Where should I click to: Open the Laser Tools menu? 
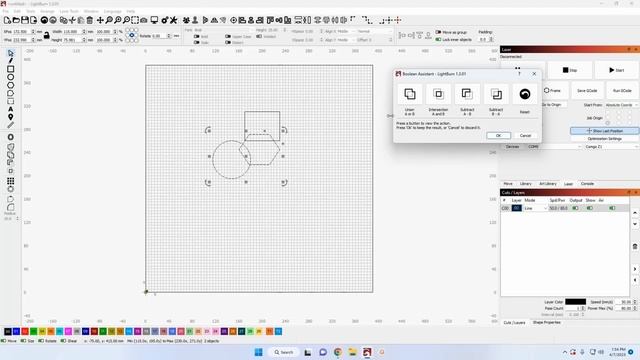(69, 11)
